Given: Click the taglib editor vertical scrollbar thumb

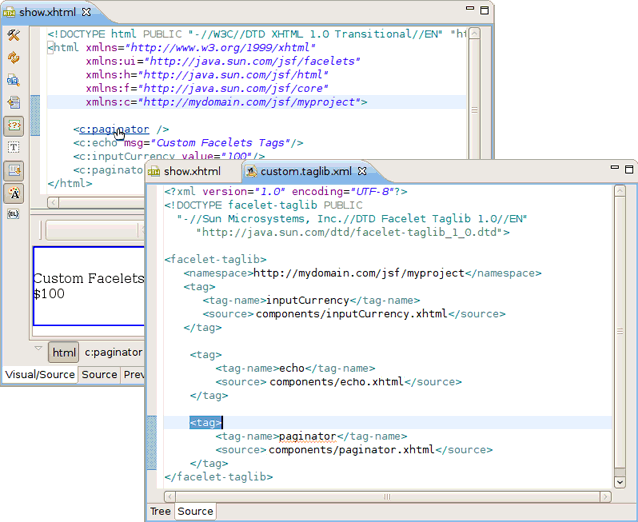Looking at the screenshot, I should coord(620,332).
